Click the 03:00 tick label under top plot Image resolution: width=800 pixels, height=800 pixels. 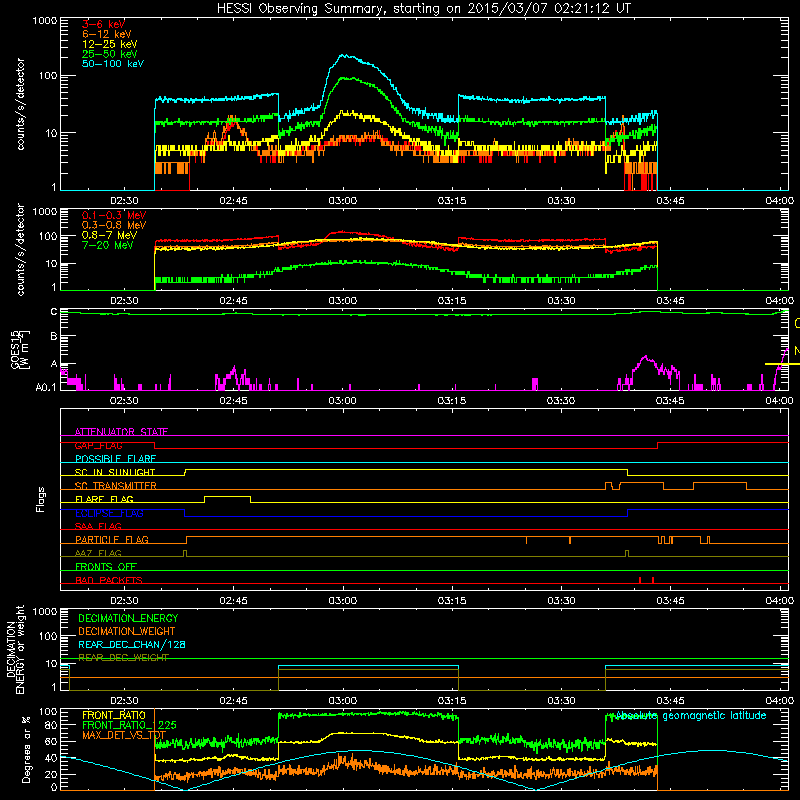(342, 201)
